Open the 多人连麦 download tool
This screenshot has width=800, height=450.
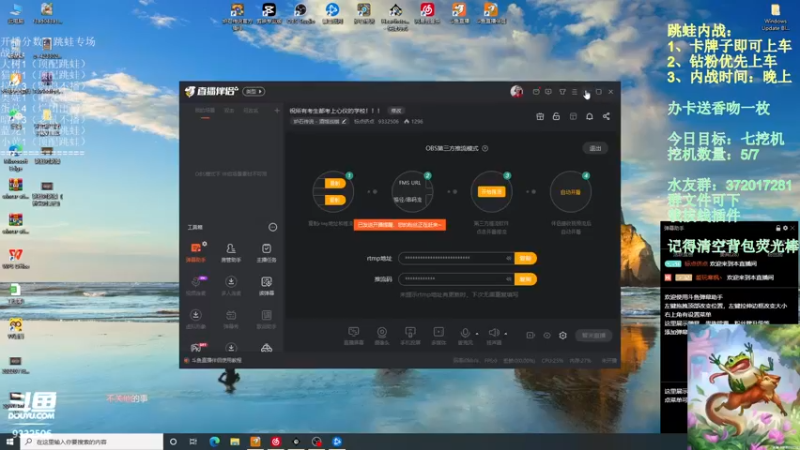pos(231,286)
